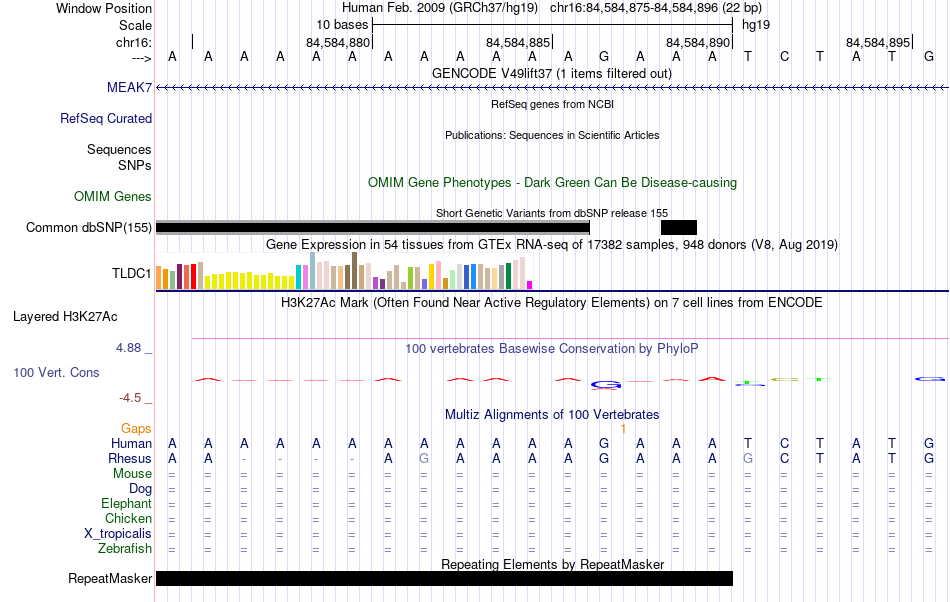Click the orange Gaps row label

point(136,428)
